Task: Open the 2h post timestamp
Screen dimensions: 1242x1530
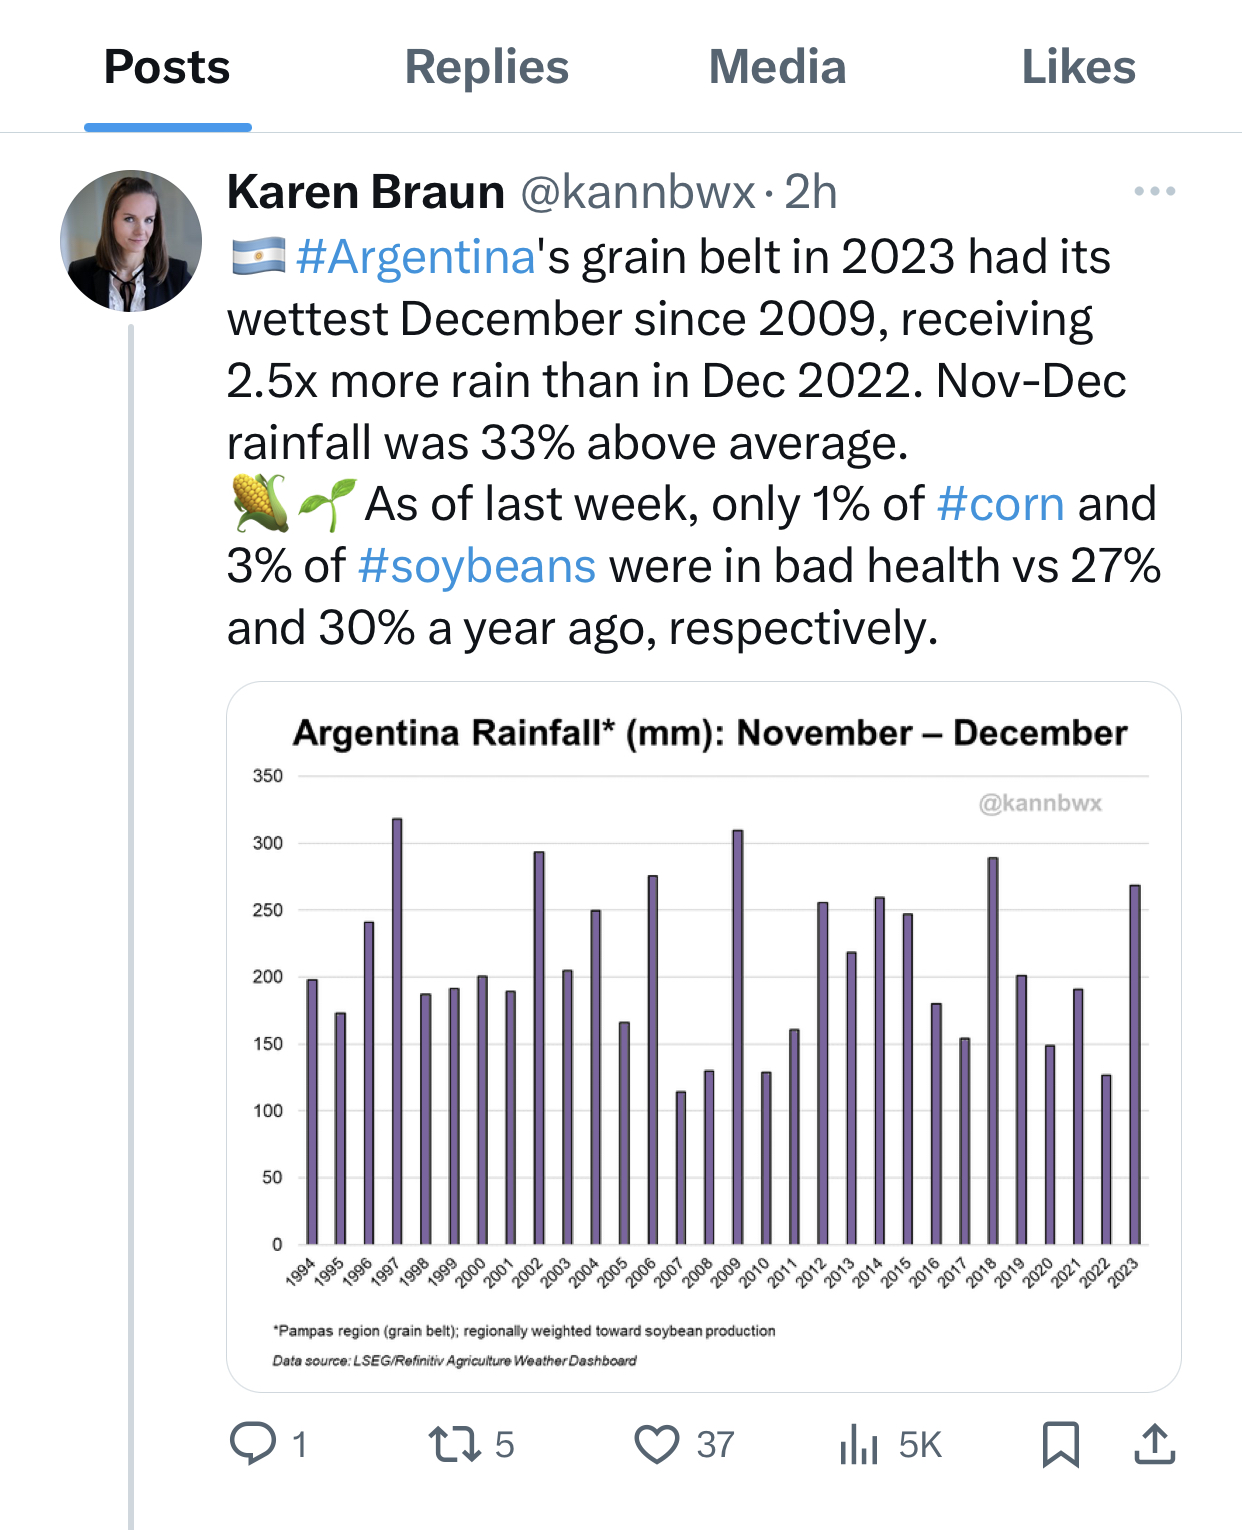Action: (810, 192)
